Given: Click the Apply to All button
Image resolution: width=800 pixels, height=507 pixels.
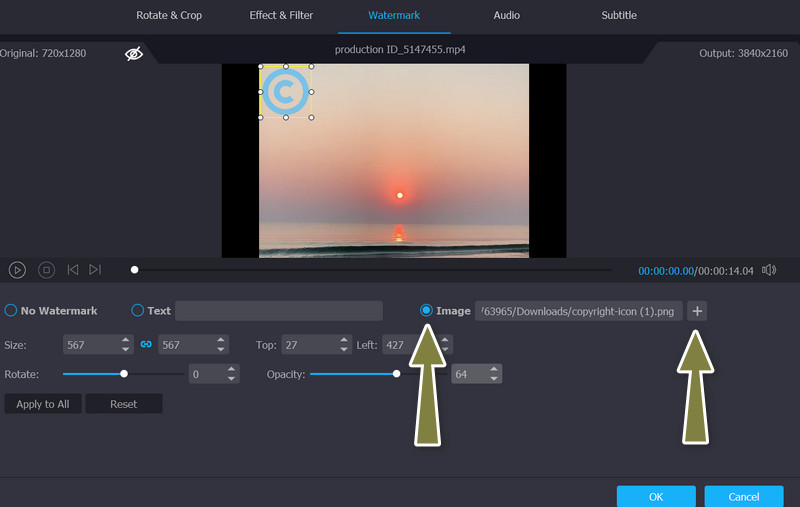Looking at the screenshot, I should [43, 404].
